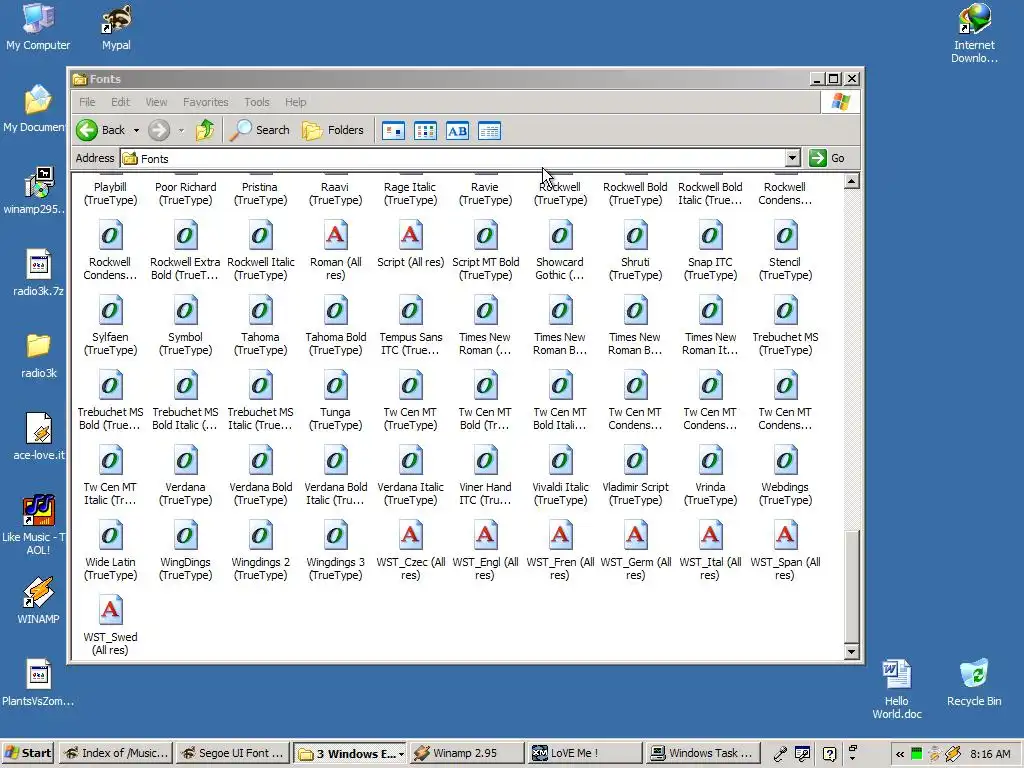The height and width of the screenshot is (768, 1024).
Task: Open the Help menu
Action: [x=295, y=102]
